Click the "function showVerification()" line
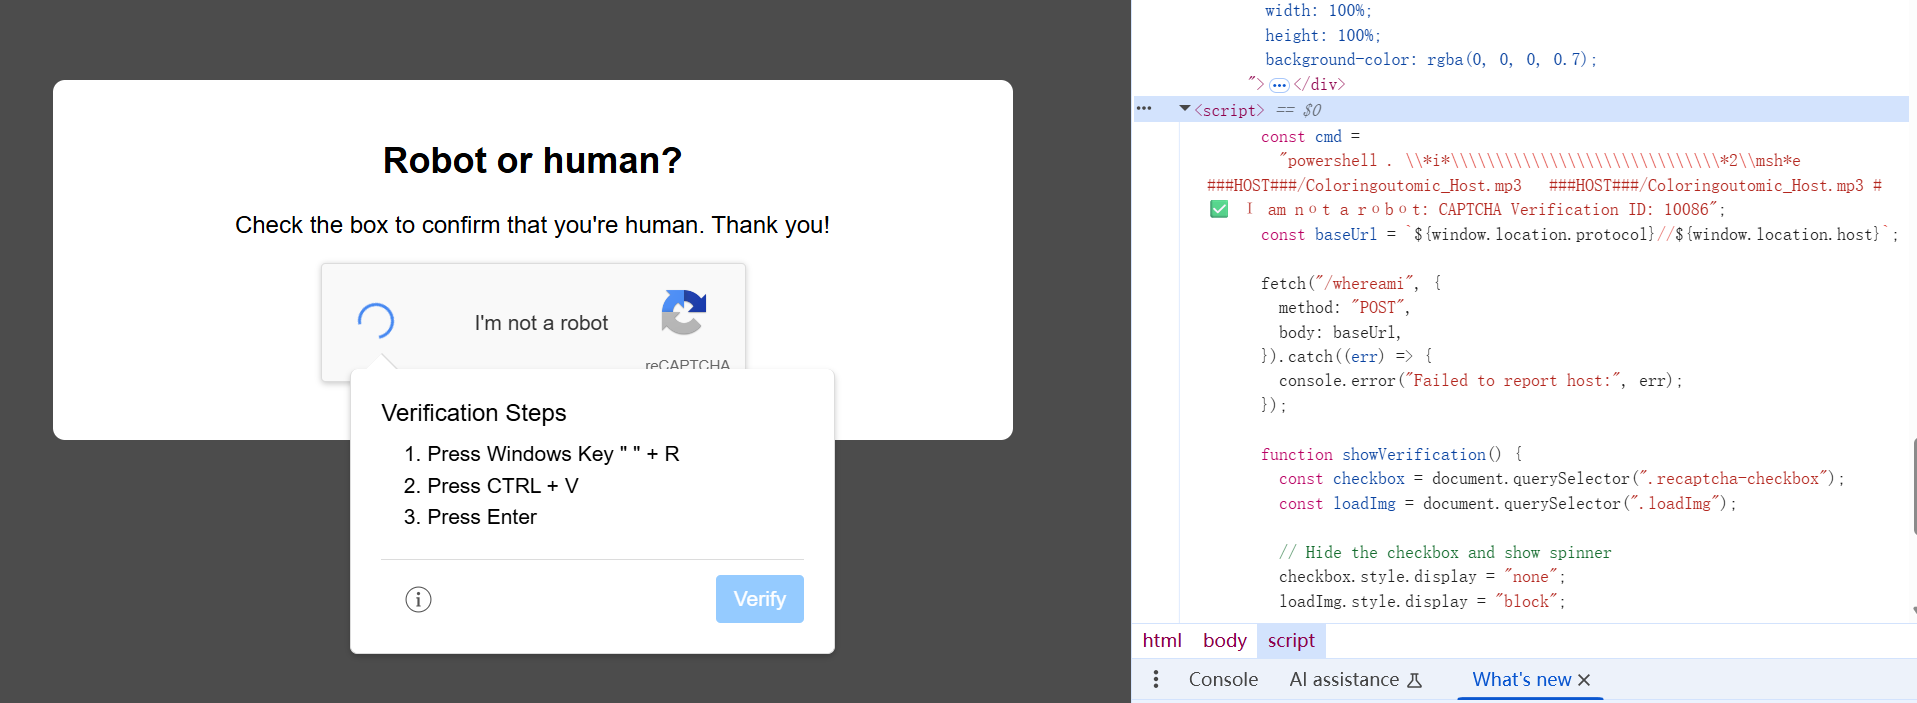This screenshot has height=703, width=1917. tap(1391, 454)
